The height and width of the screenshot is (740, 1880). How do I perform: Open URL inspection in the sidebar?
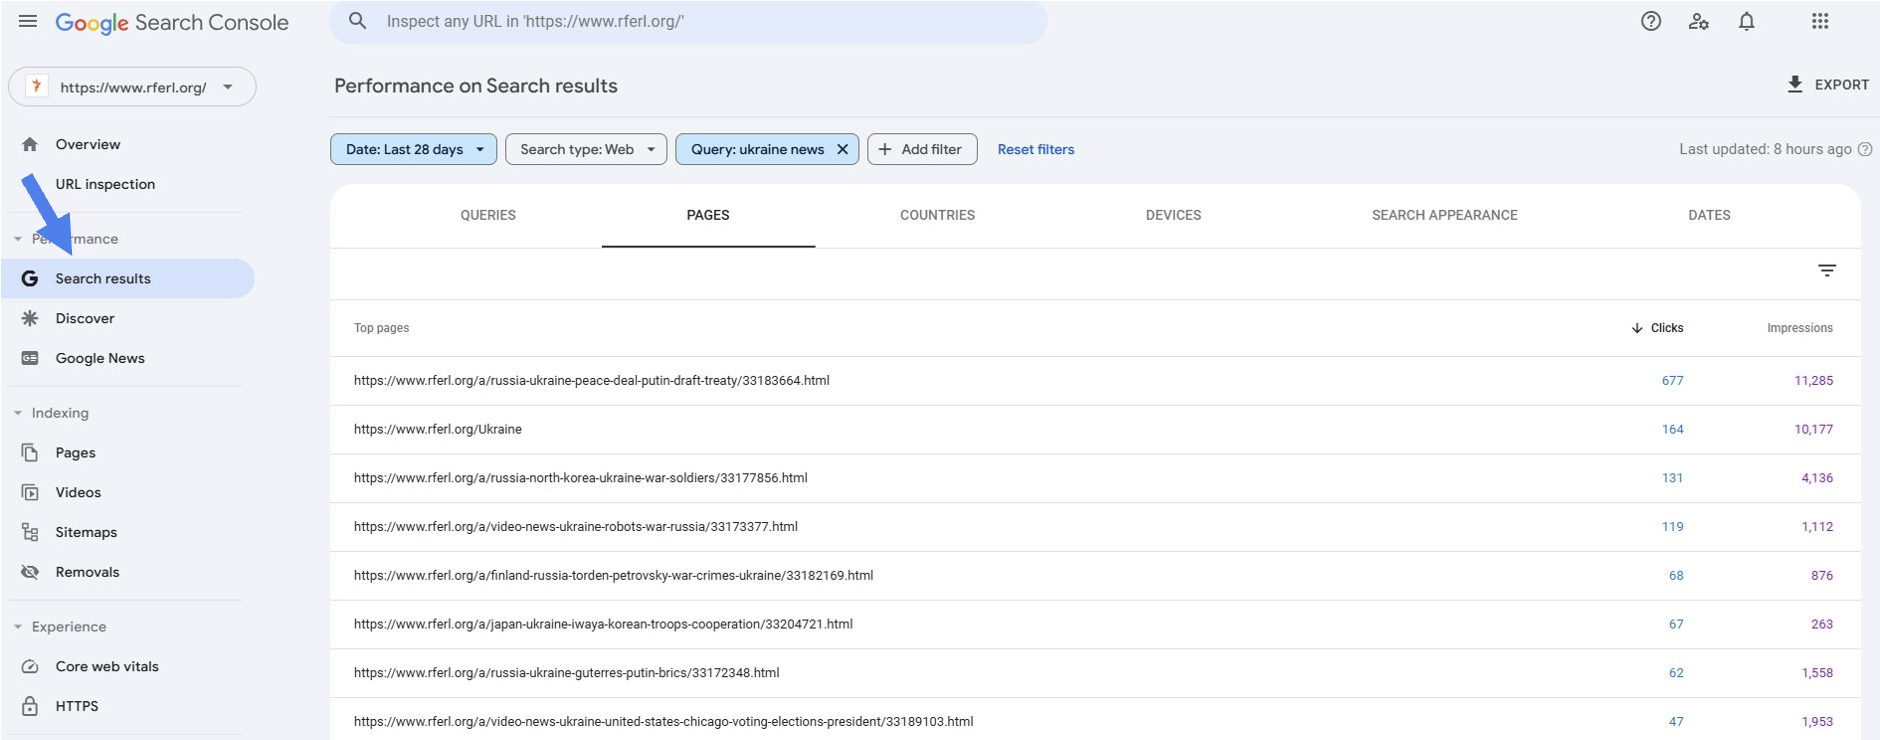point(105,184)
